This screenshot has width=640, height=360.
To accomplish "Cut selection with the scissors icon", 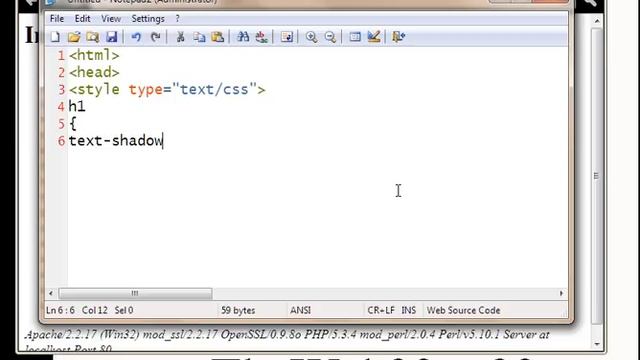I will pyautogui.click(x=180, y=37).
